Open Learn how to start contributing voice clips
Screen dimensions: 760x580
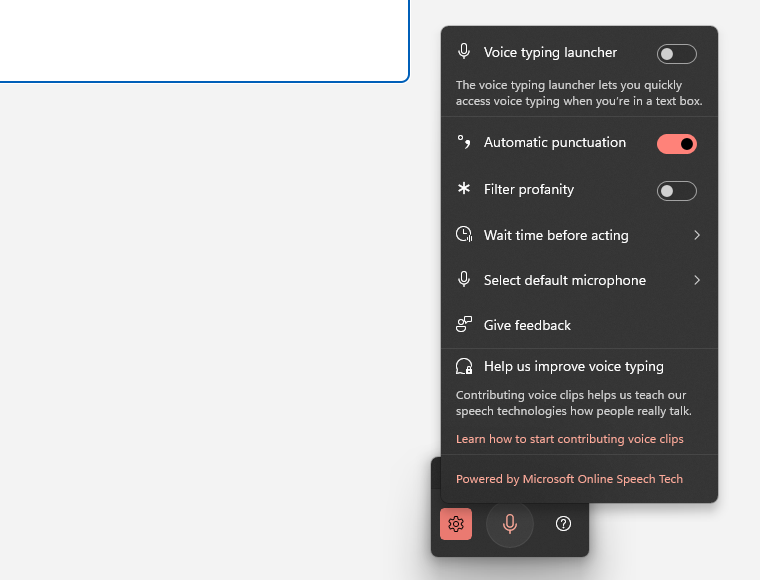pyautogui.click(x=570, y=439)
